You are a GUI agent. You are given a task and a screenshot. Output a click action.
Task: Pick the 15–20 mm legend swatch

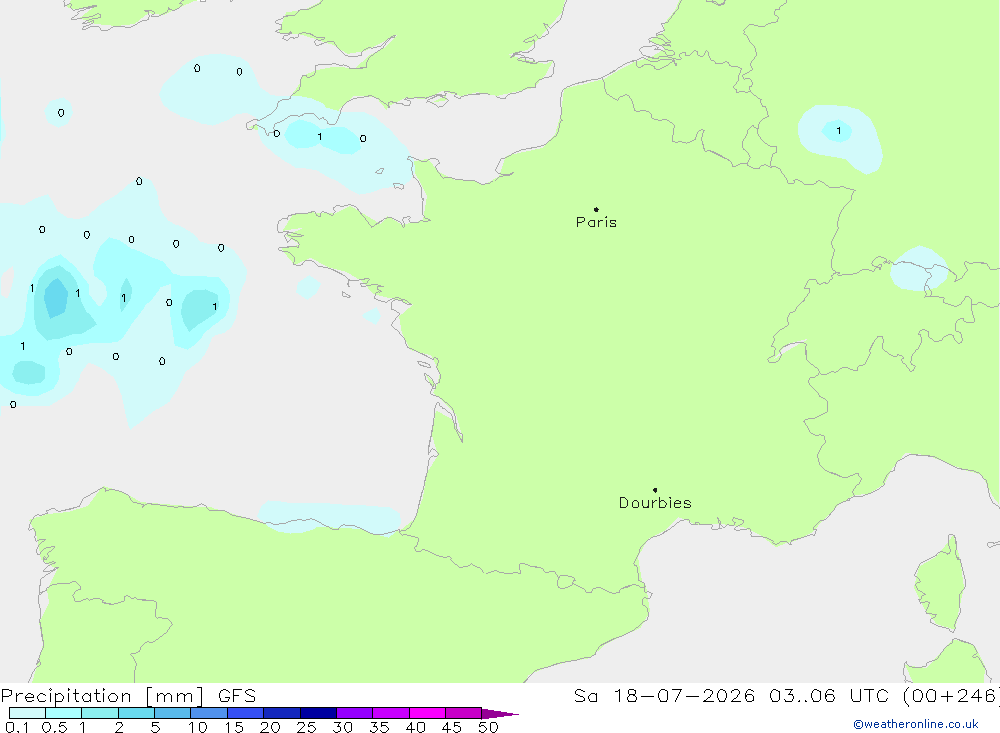coord(246,713)
